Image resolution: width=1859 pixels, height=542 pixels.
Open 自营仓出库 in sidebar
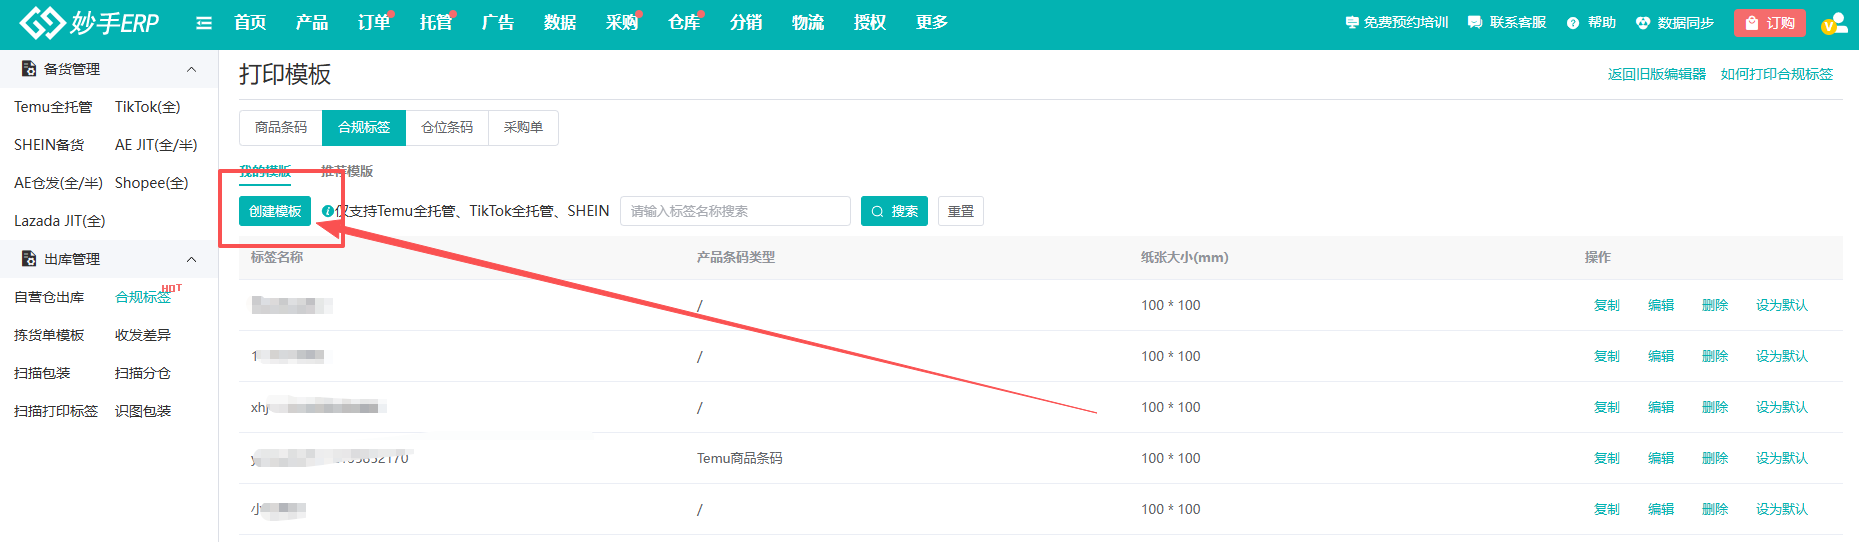point(49,297)
